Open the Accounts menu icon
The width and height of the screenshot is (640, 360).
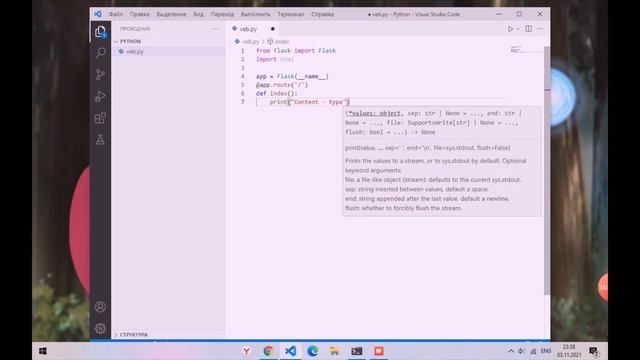pyautogui.click(x=100, y=307)
